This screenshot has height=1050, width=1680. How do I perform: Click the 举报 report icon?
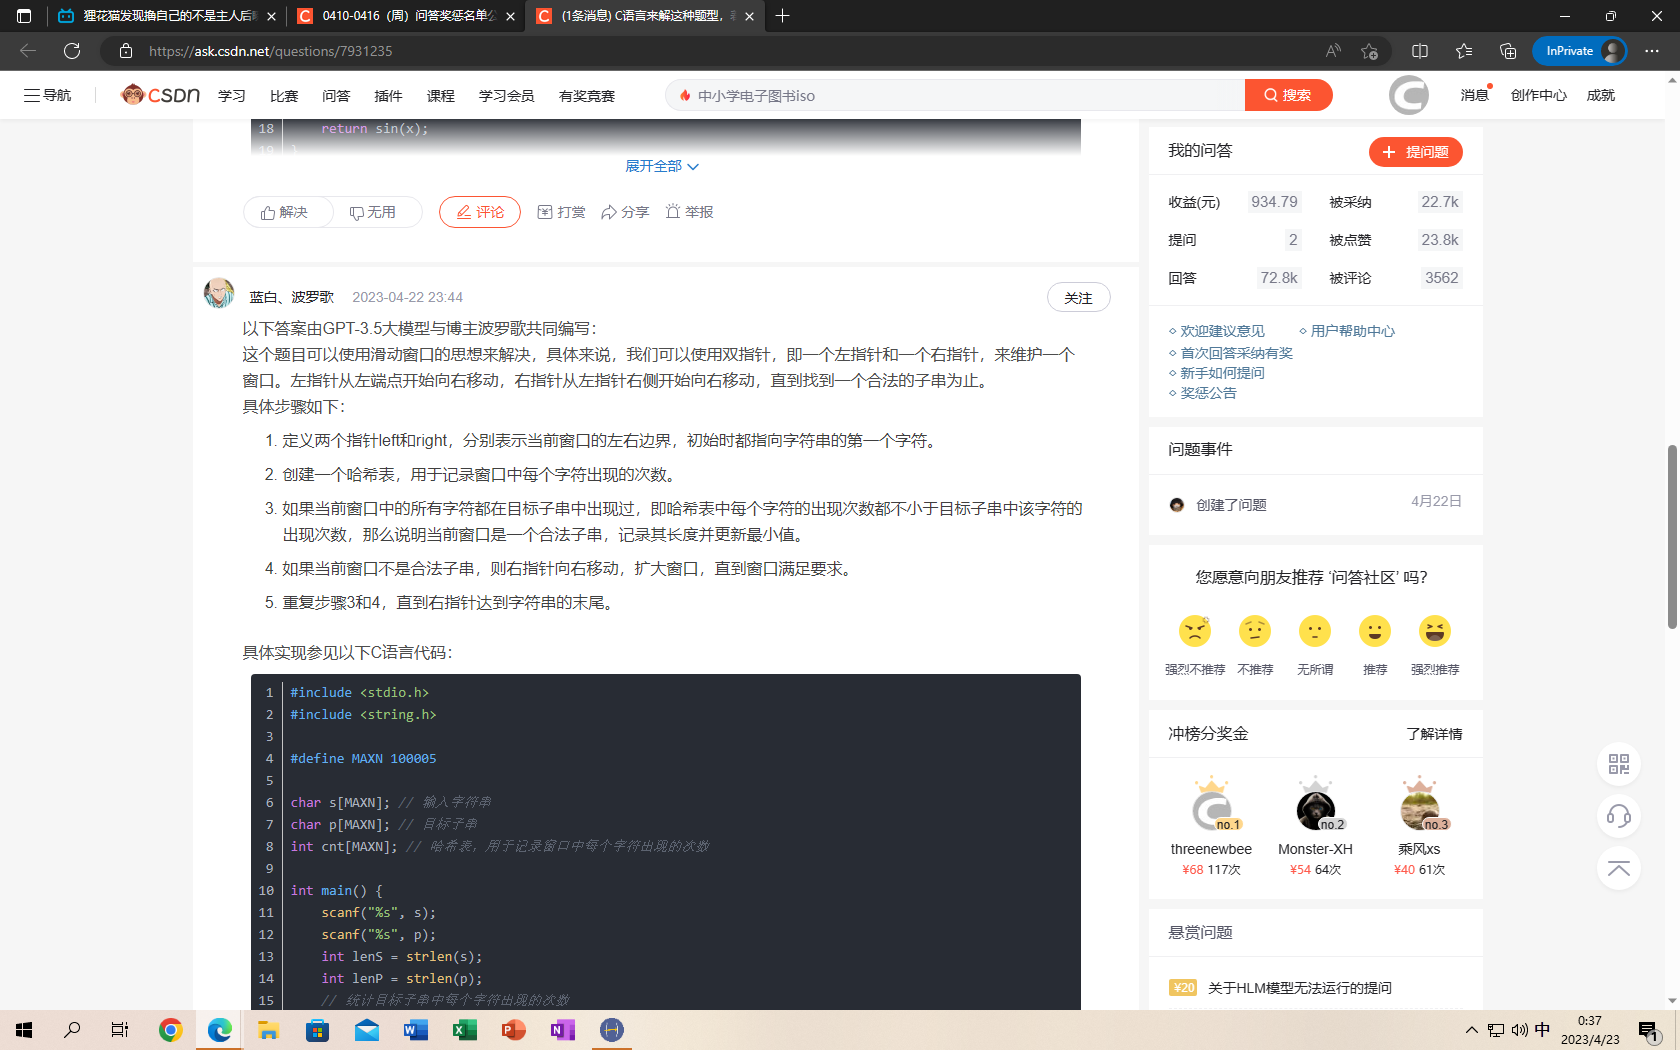pos(689,212)
